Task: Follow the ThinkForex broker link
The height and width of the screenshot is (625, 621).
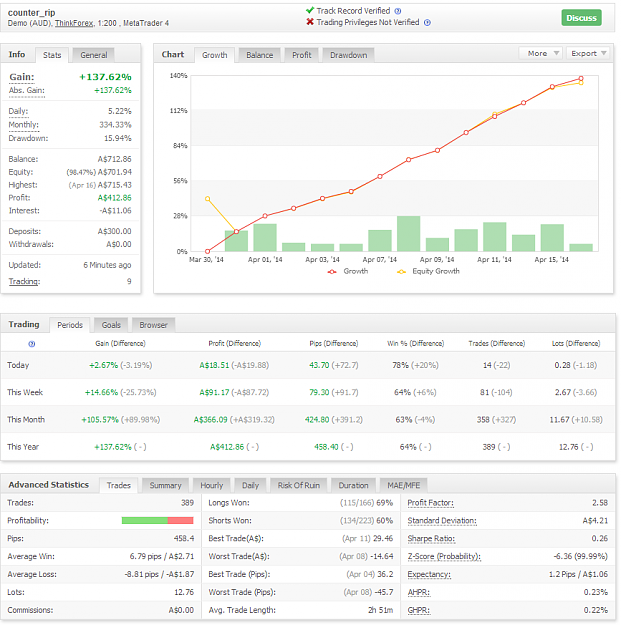Action: [74, 23]
